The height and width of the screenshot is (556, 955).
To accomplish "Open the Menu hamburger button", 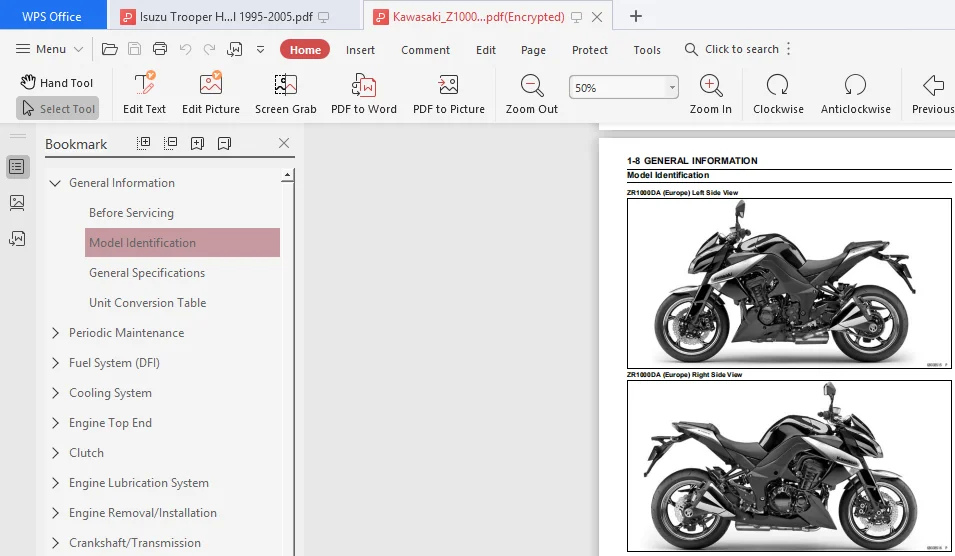I will coord(49,49).
